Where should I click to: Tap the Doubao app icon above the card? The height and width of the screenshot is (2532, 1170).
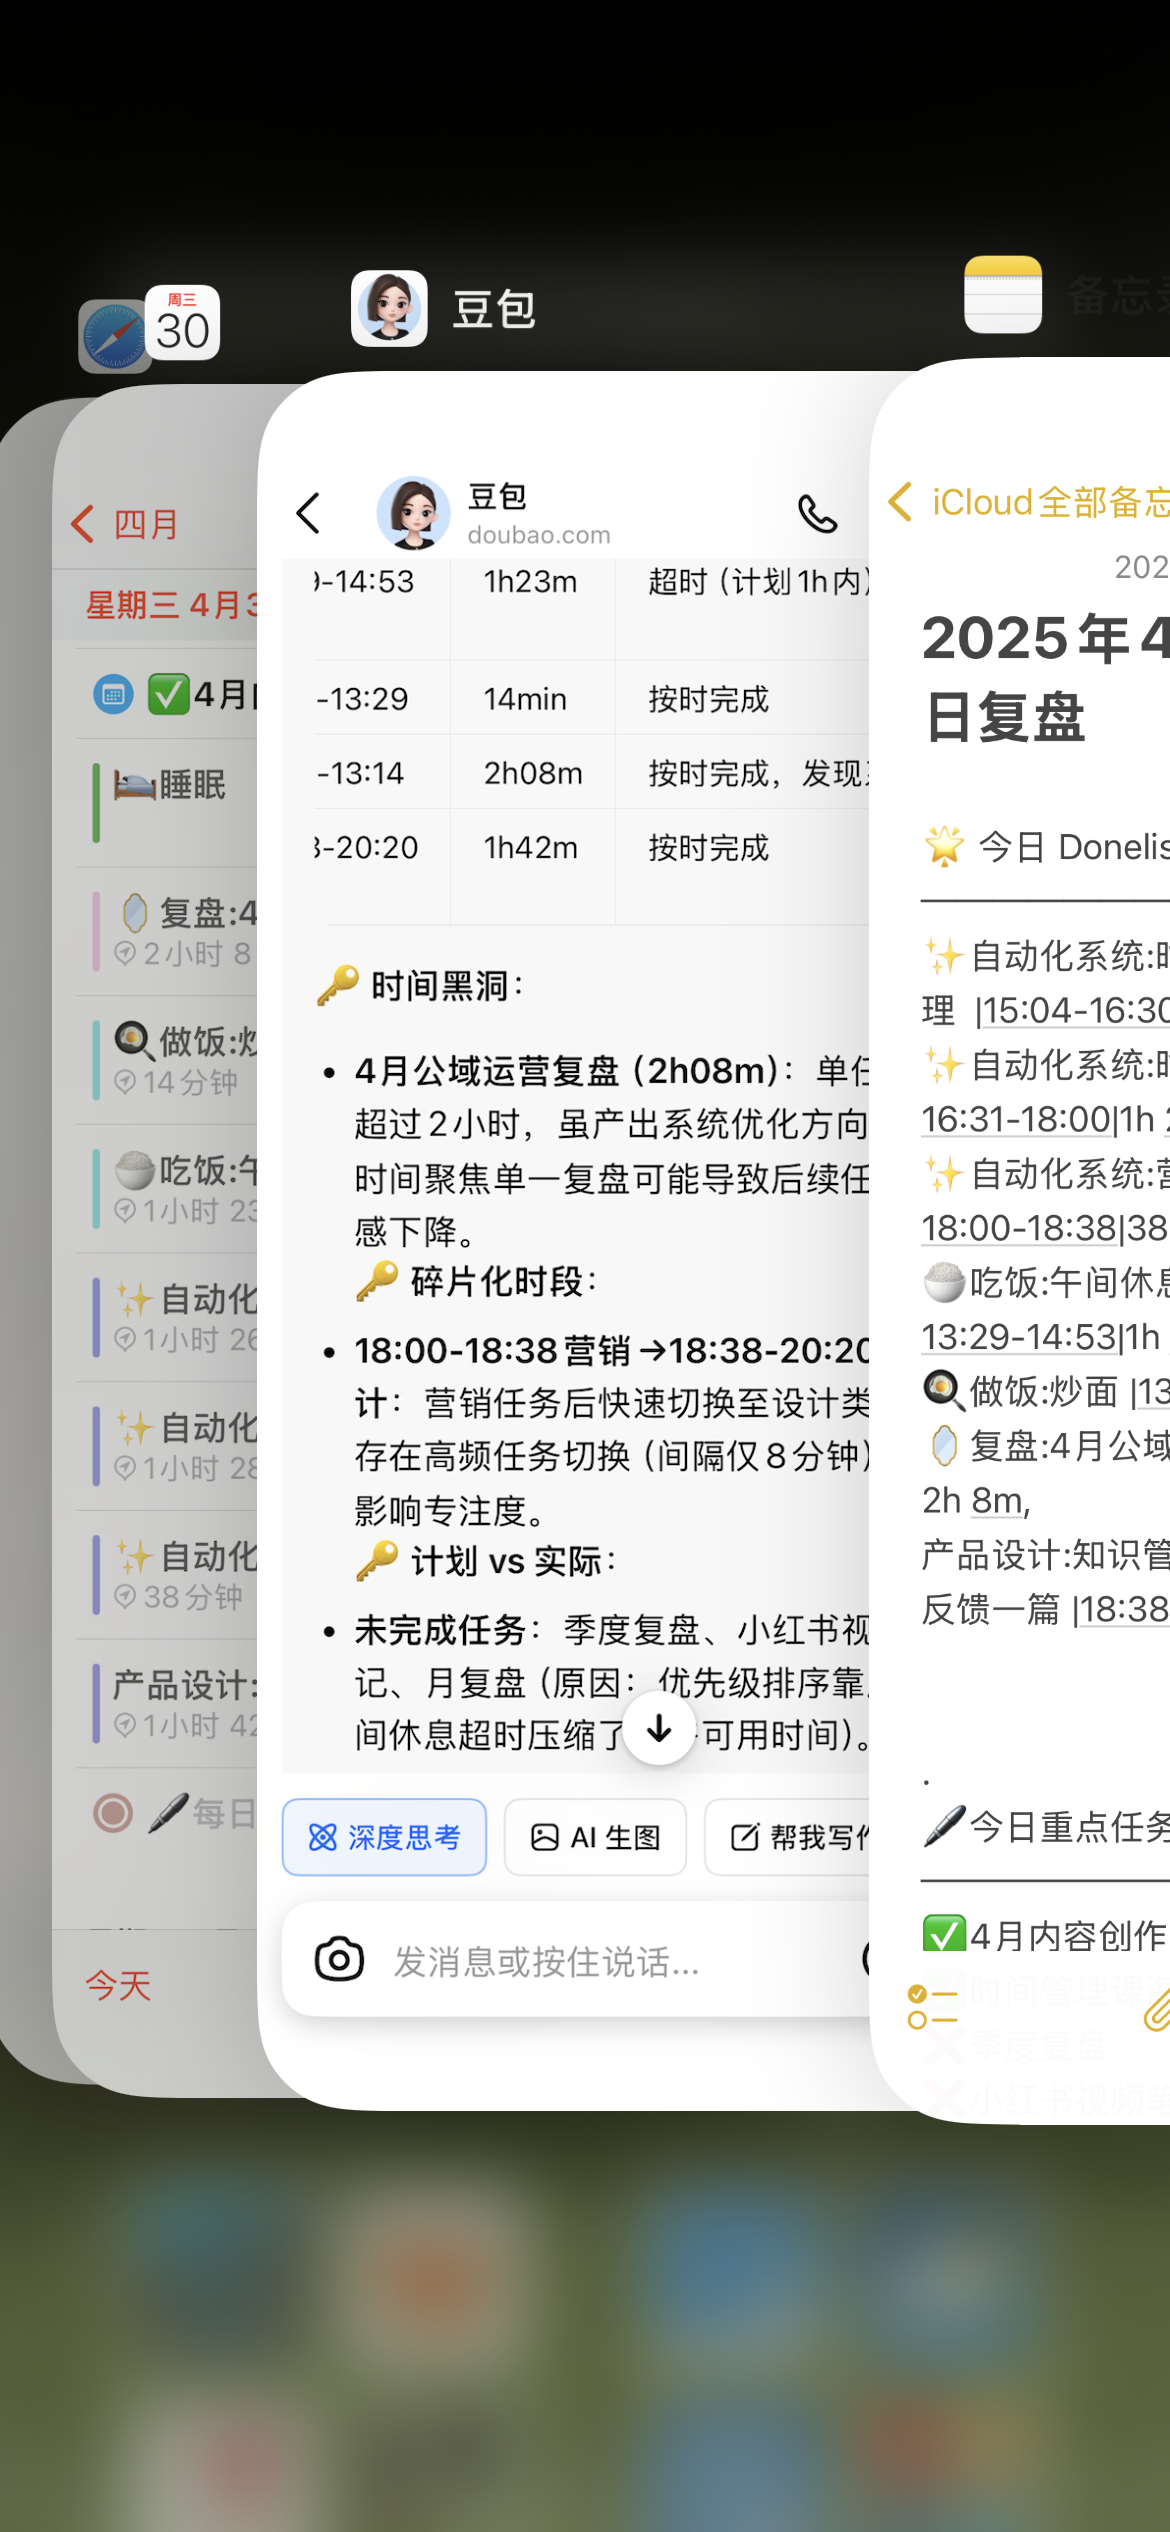pyautogui.click(x=389, y=308)
